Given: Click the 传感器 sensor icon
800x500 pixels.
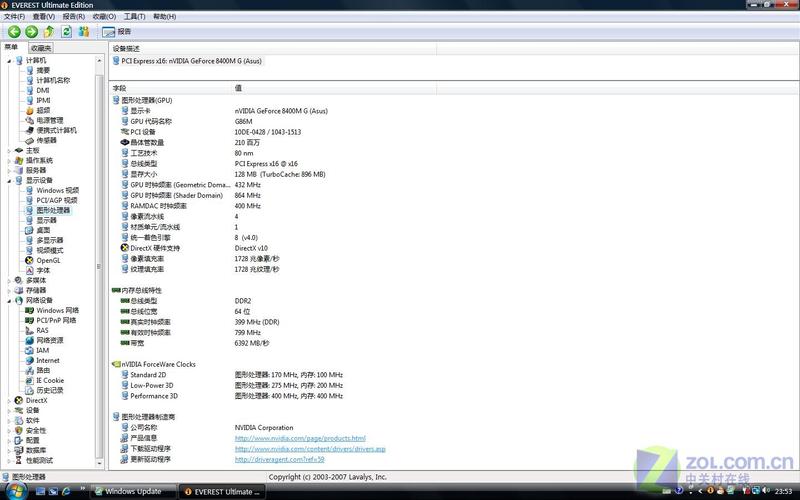Looking at the screenshot, I should click(x=30, y=140).
